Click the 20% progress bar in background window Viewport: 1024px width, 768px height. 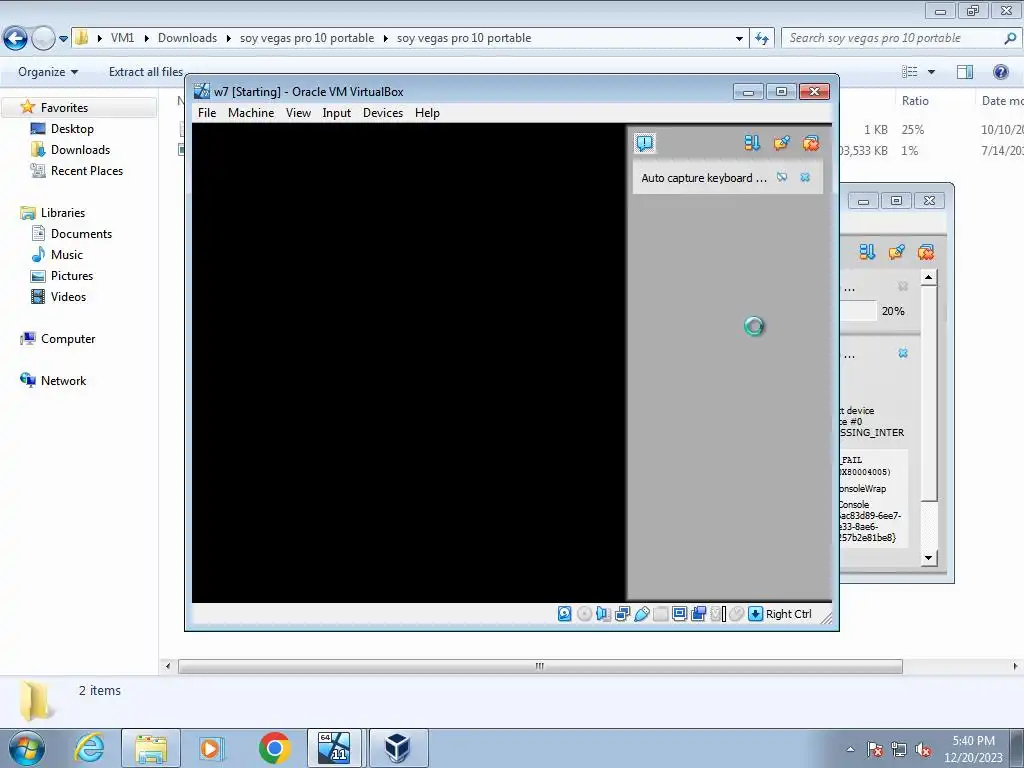(859, 311)
